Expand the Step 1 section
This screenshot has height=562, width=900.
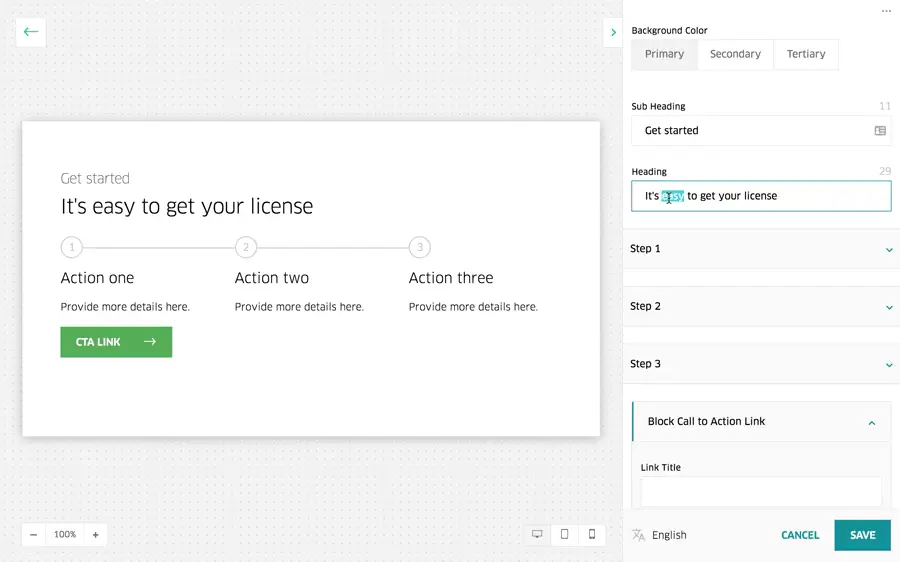(761, 249)
